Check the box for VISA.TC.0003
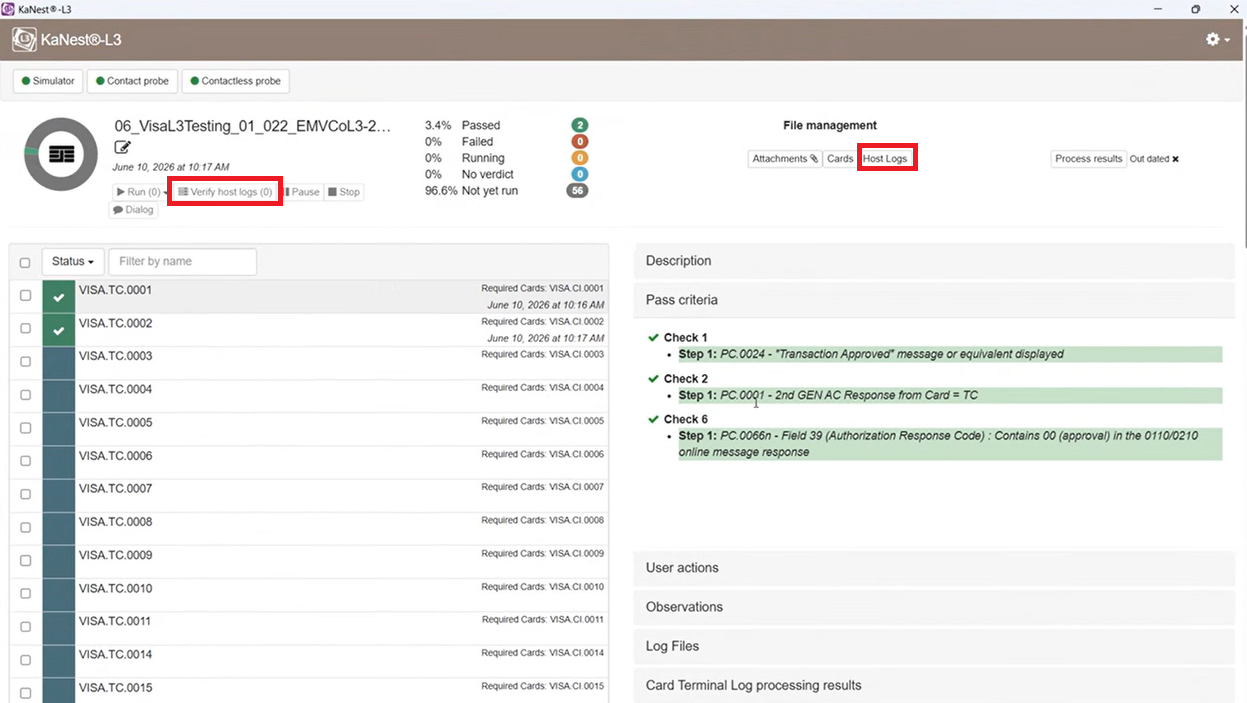Screen dimensions: 1247x703 pos(25,362)
